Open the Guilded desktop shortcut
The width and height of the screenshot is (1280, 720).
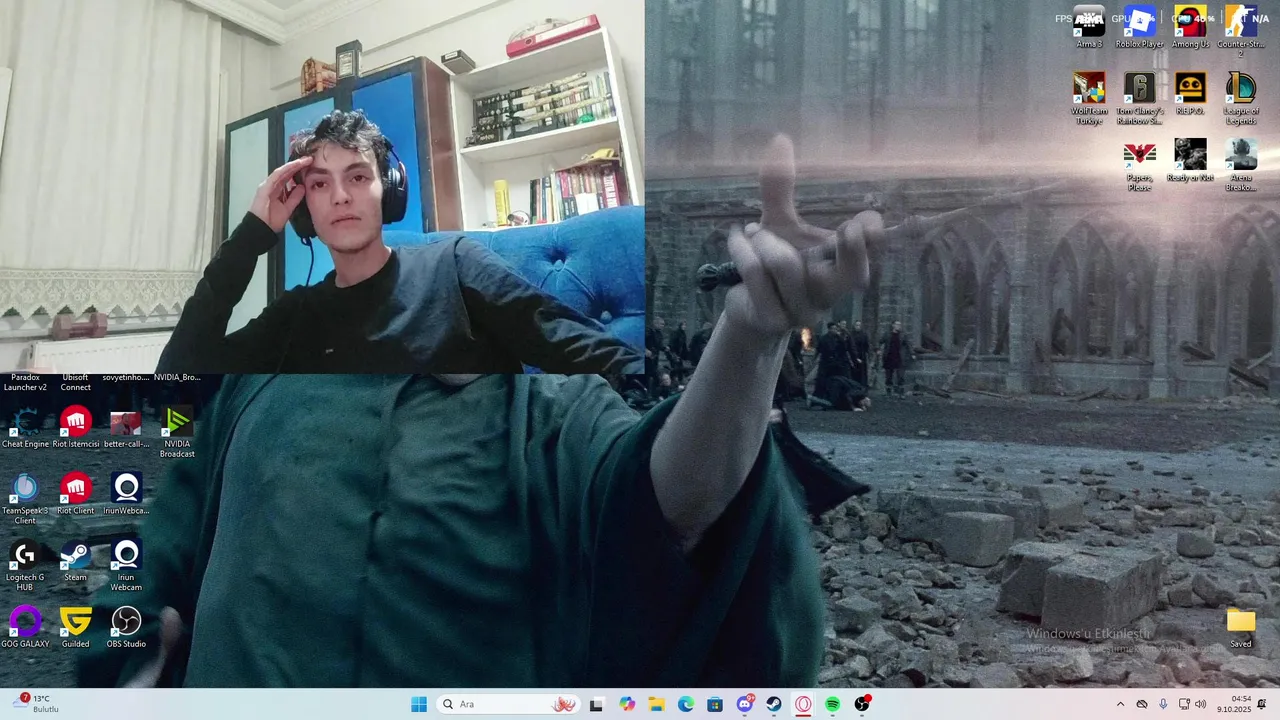point(76,627)
